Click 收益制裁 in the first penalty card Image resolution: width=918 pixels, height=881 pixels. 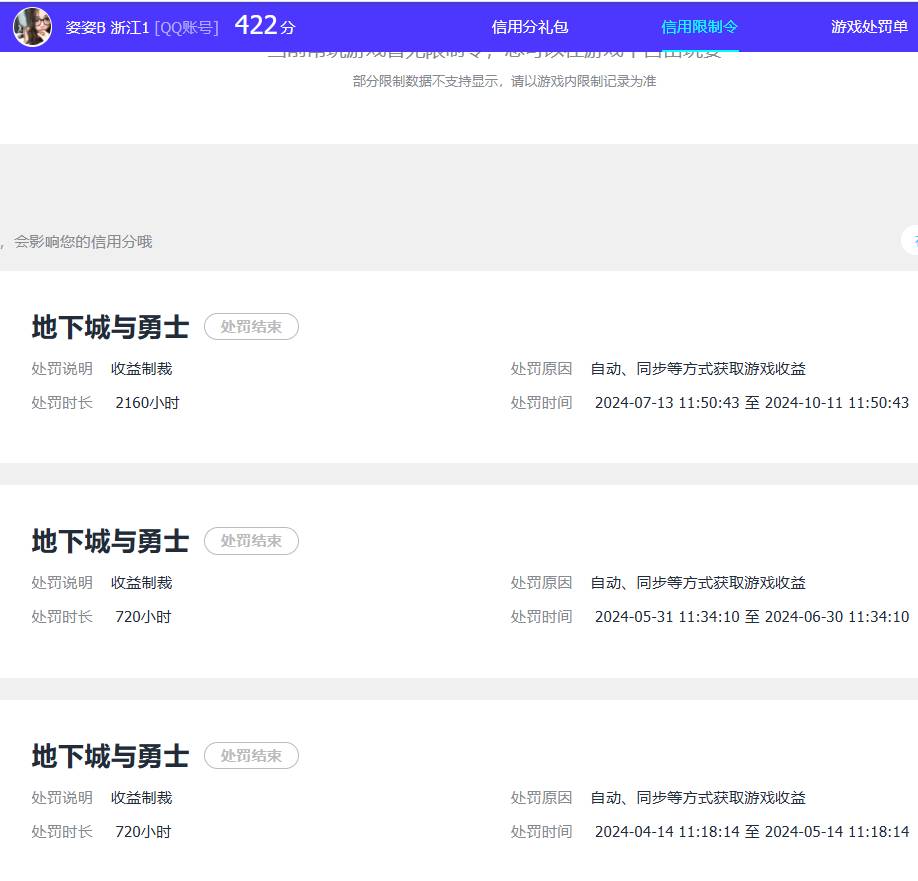tap(141, 368)
